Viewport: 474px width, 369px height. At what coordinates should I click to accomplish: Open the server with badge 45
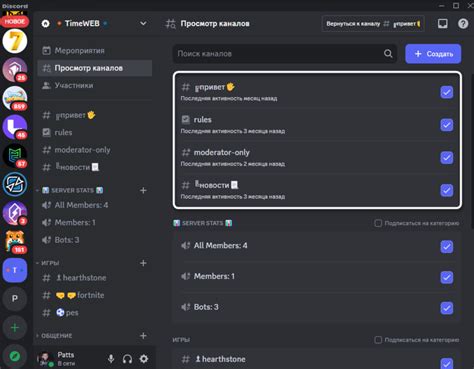[15, 127]
